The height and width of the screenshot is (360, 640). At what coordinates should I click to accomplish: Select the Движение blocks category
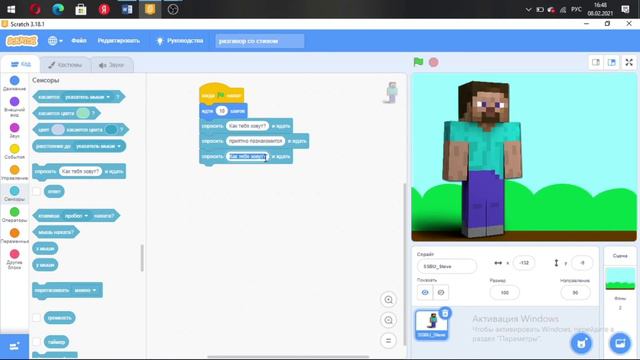point(14,83)
